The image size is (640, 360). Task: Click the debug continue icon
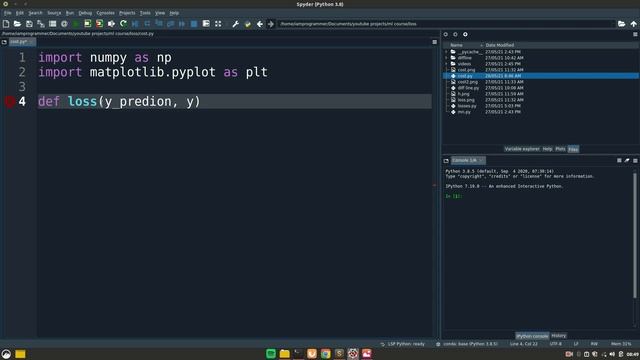182,24
